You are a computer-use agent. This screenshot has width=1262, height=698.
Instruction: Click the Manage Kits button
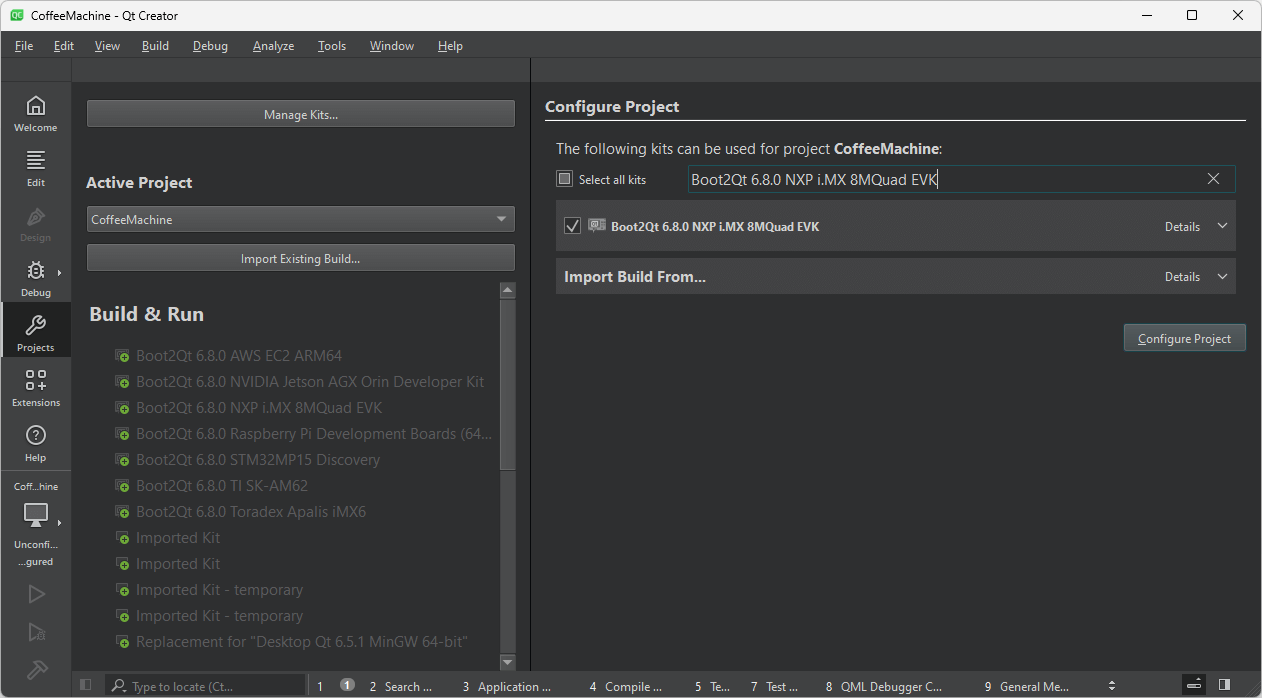coord(300,114)
